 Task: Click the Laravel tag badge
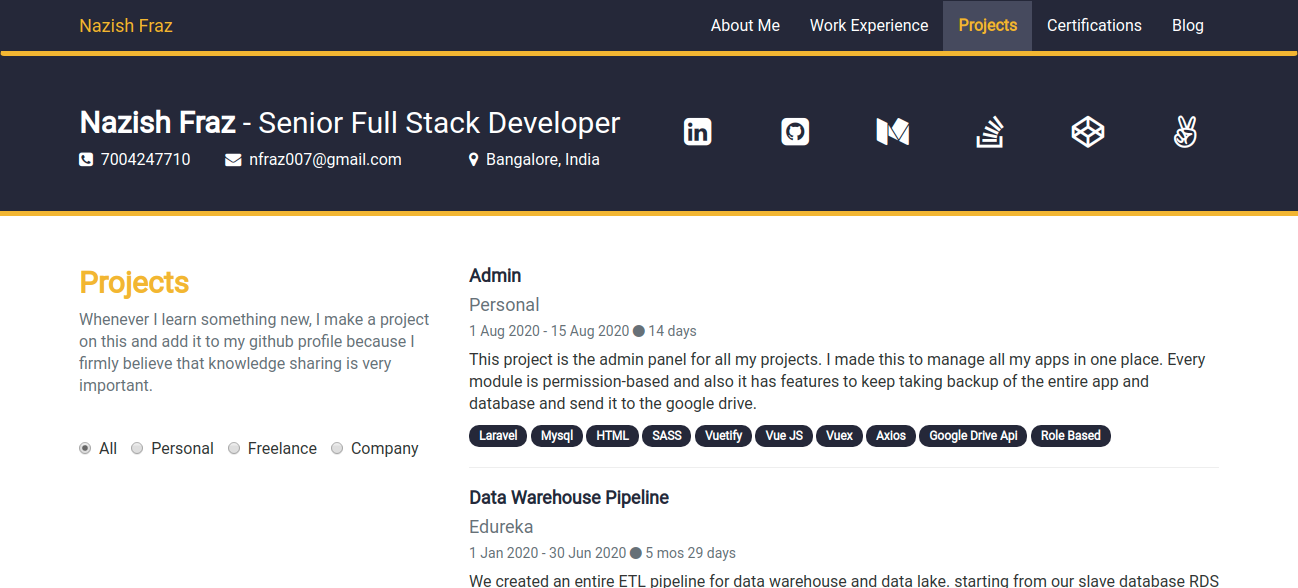pos(498,436)
